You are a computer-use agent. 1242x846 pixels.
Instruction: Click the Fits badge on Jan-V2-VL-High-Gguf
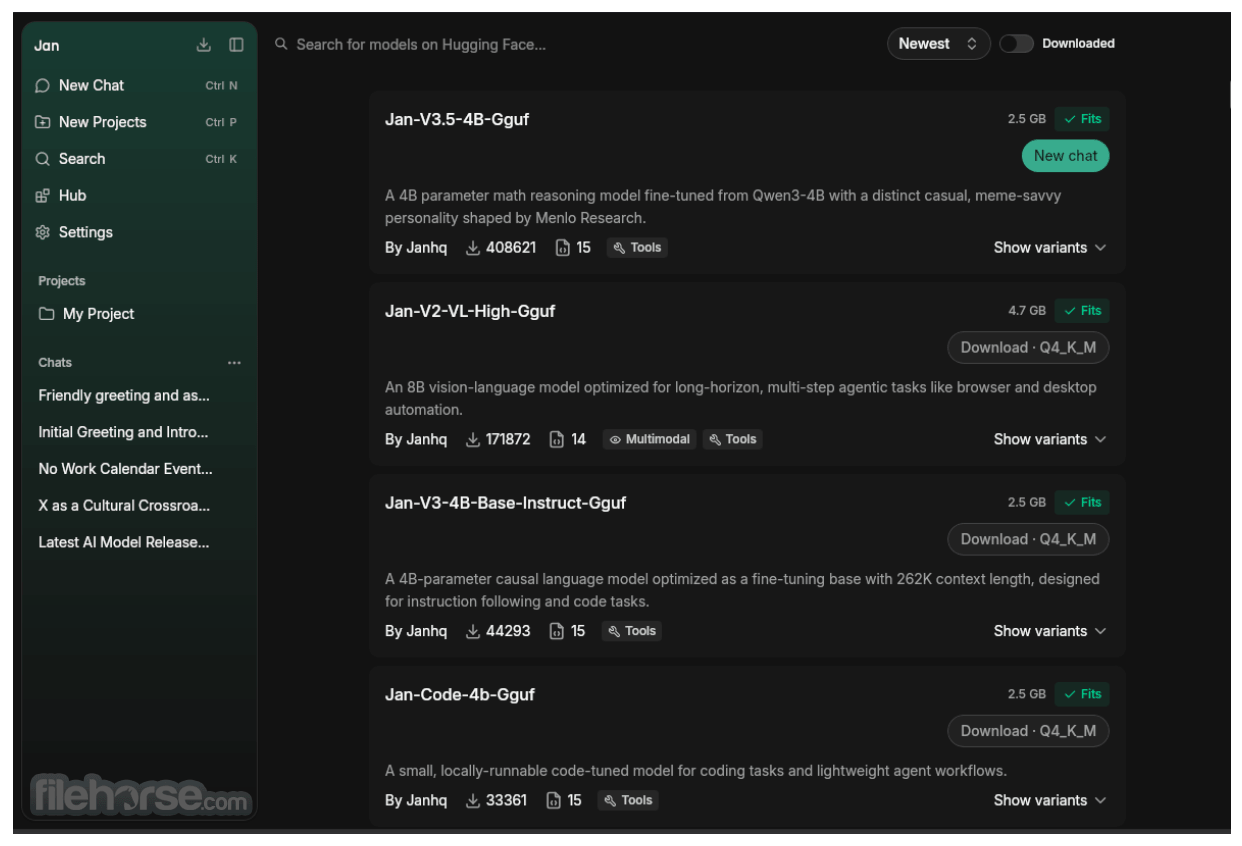click(1082, 311)
